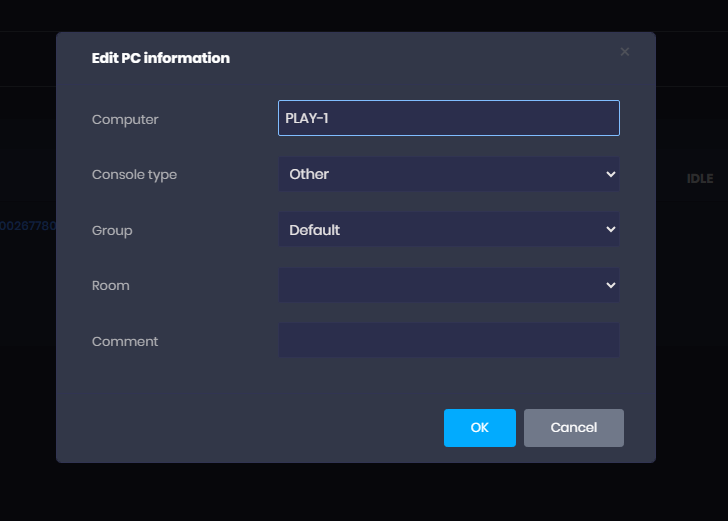Viewport: 728px width, 521px height.
Task: Click the Edit PC information title
Action: (x=161, y=58)
